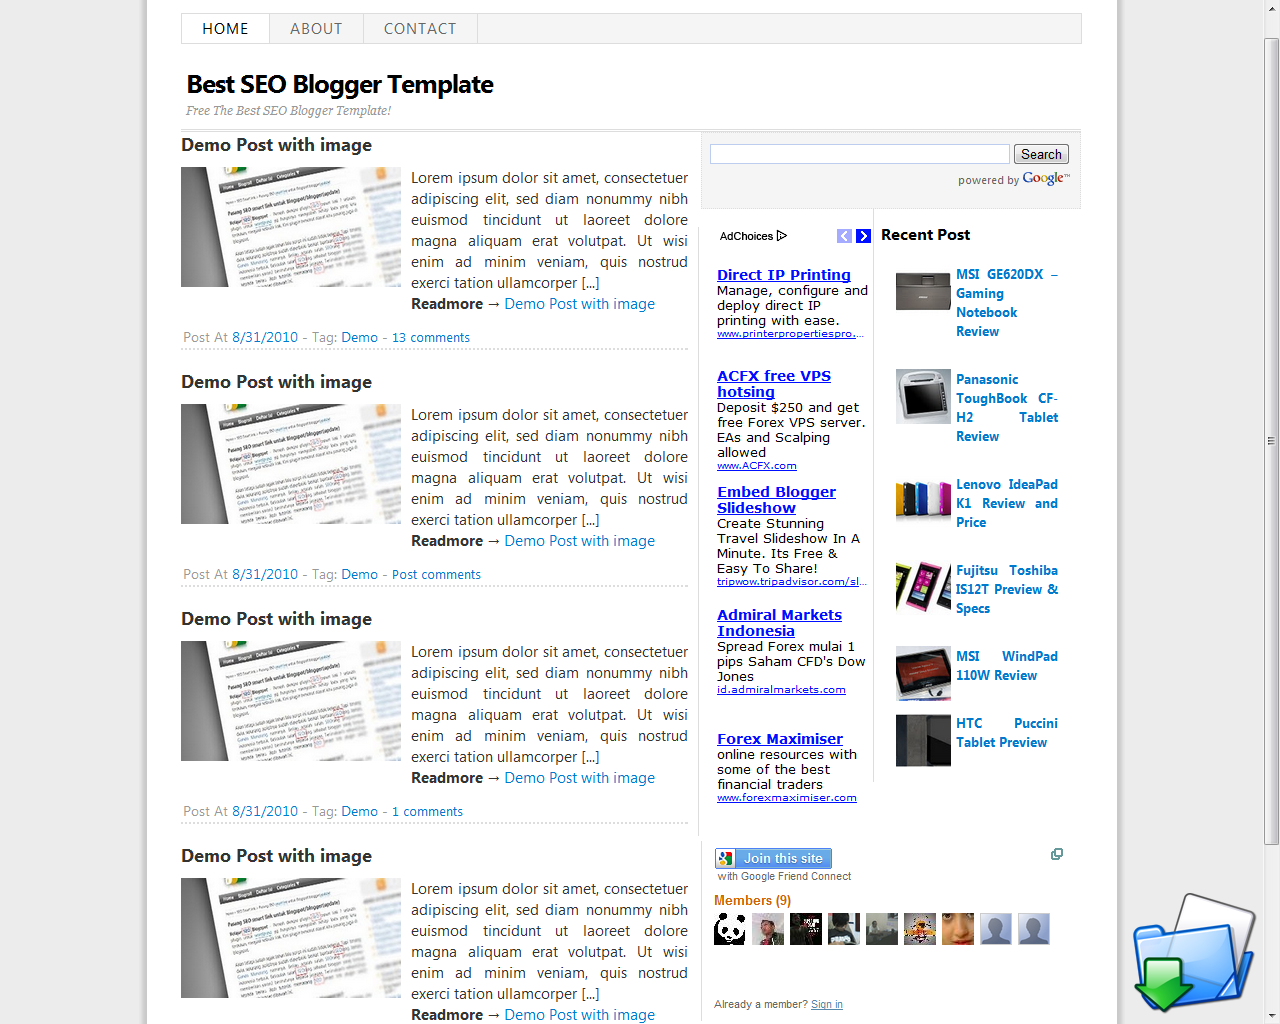Open the Panasonic ToughBook thumbnail
Image resolution: width=1280 pixels, height=1024 pixels.
coord(923,396)
